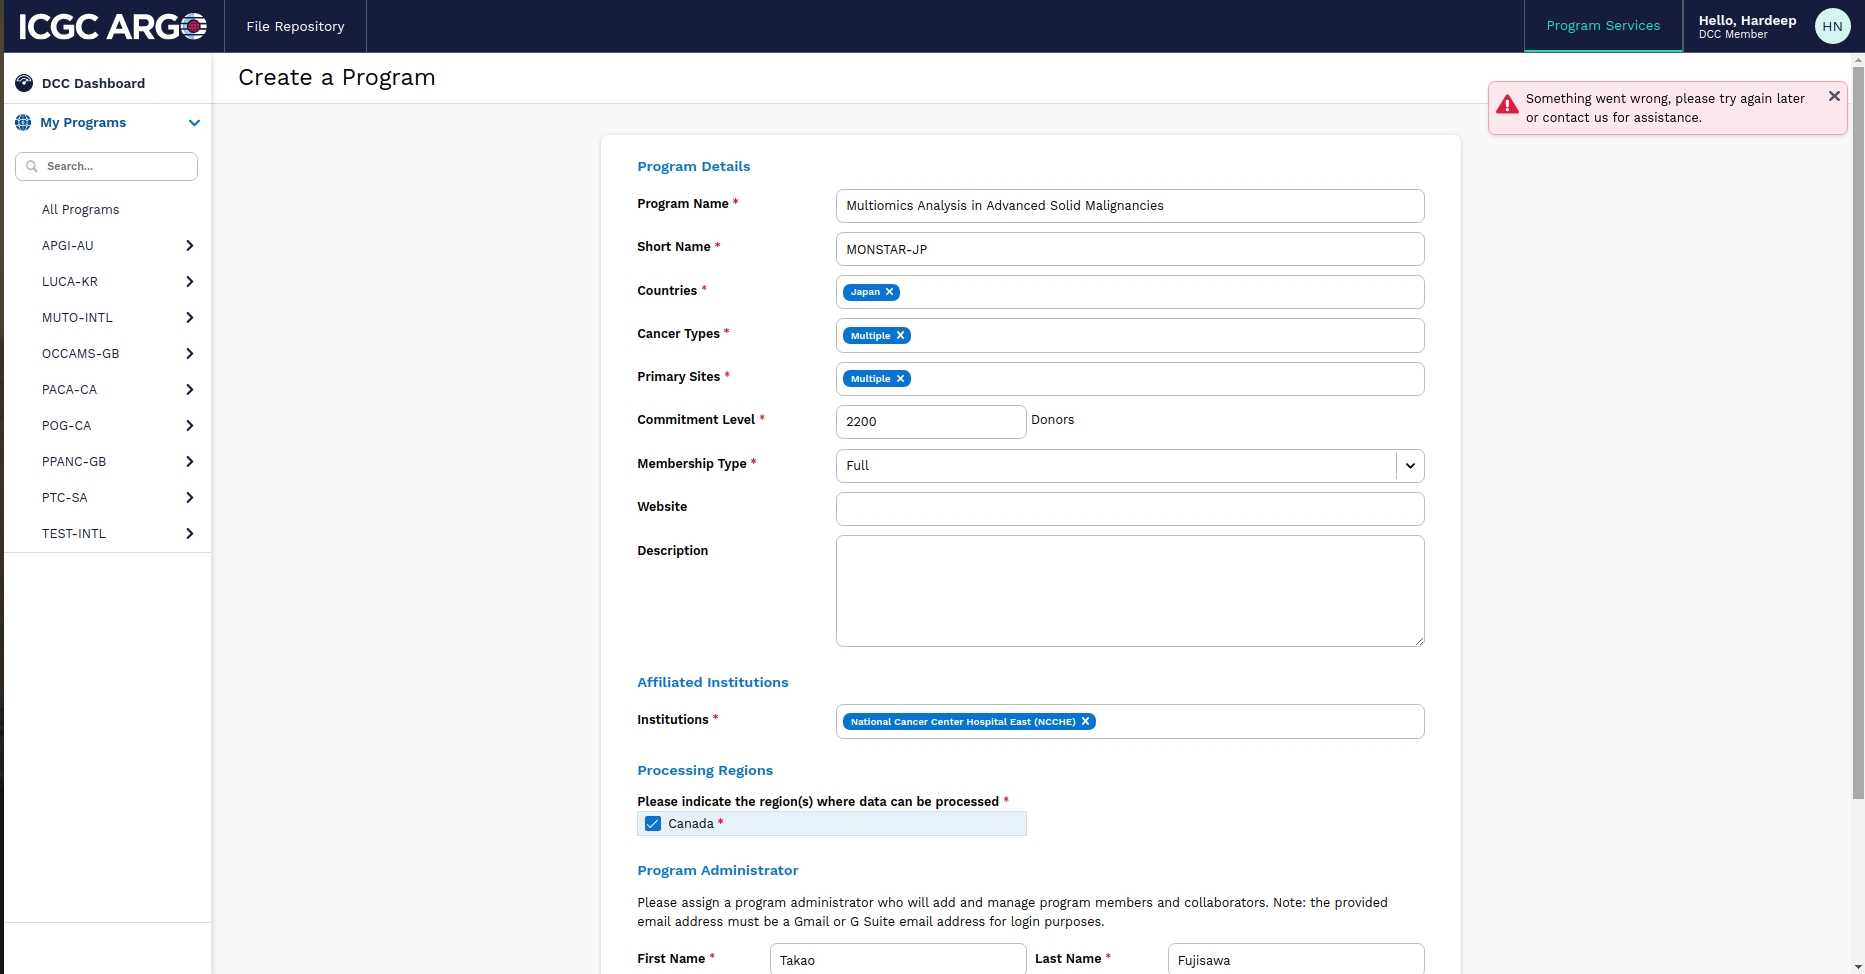Expand the APGI-AU program entry

pyautogui.click(x=189, y=245)
